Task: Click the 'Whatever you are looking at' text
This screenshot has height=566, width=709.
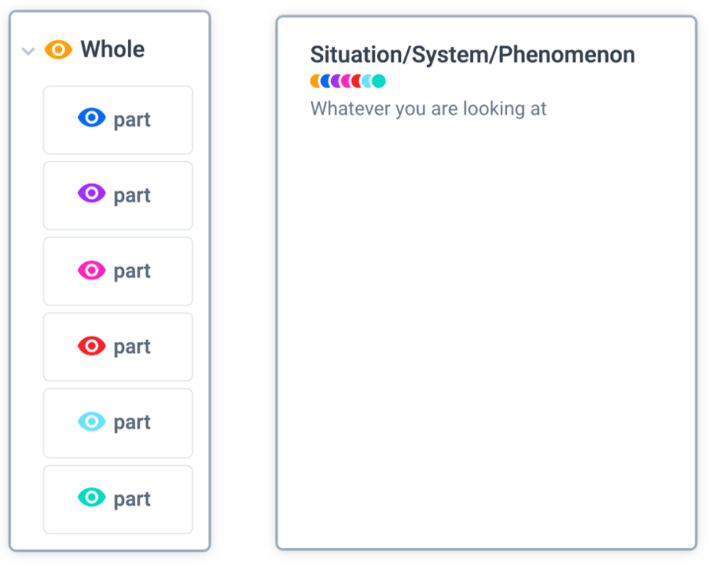Action: coord(428,108)
